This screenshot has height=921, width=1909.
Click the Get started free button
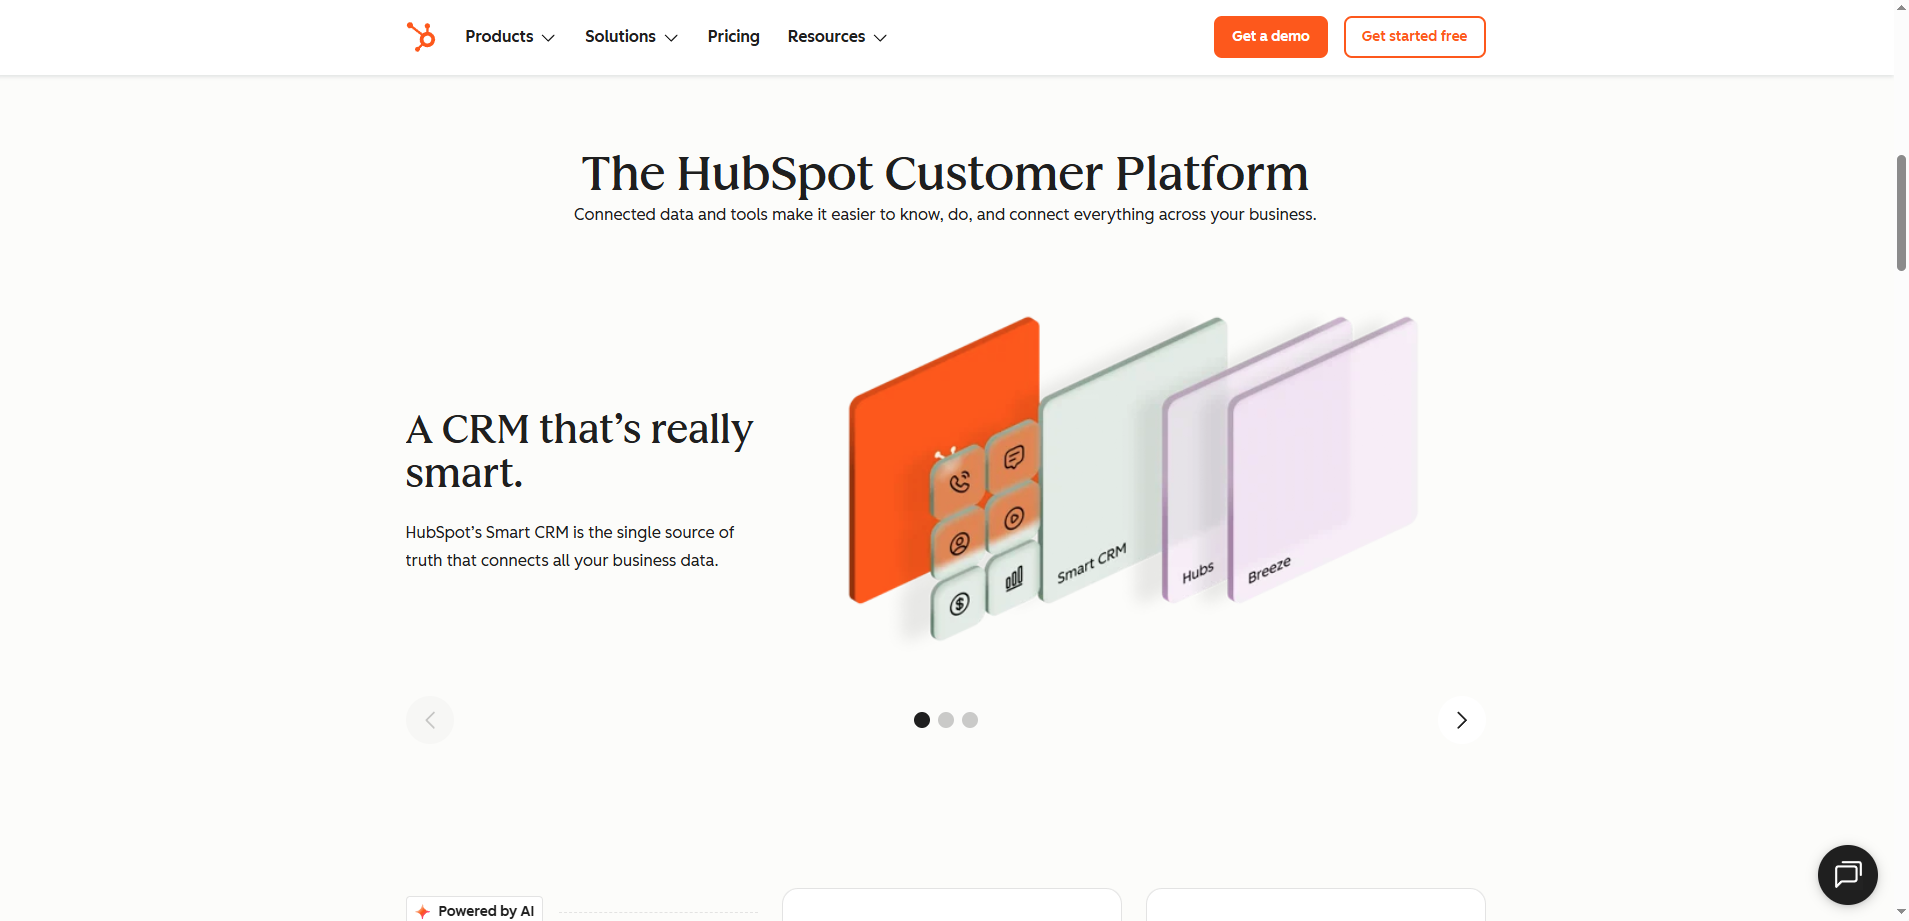tap(1414, 37)
